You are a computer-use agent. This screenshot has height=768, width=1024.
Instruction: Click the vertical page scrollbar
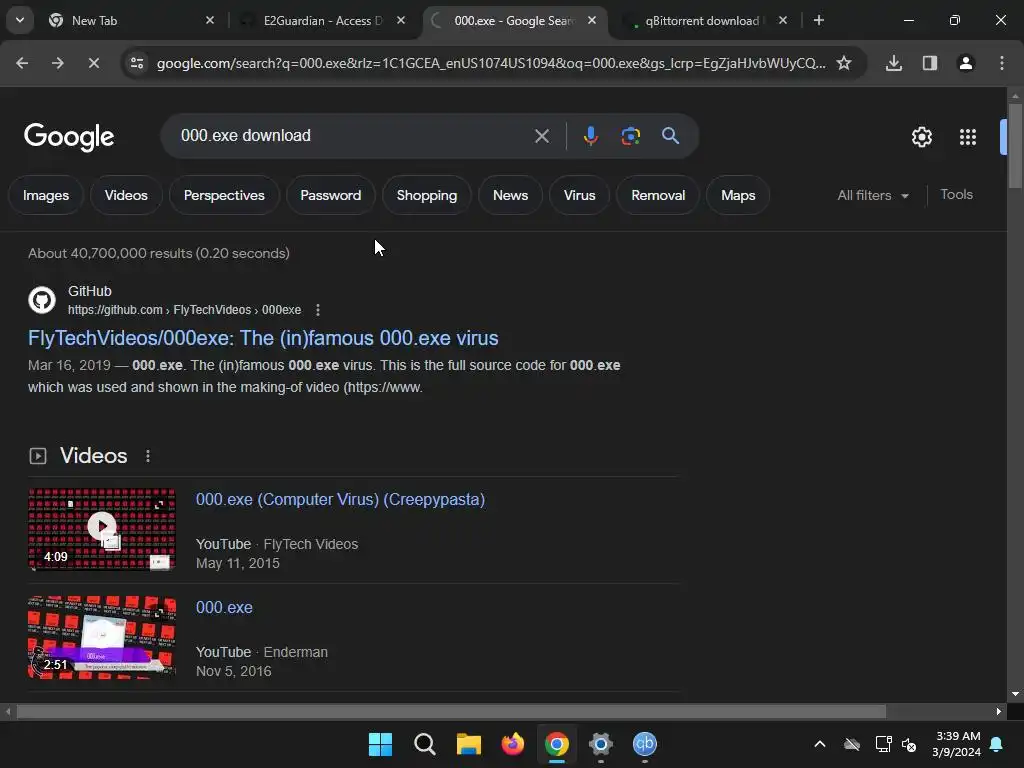coord(1015,147)
